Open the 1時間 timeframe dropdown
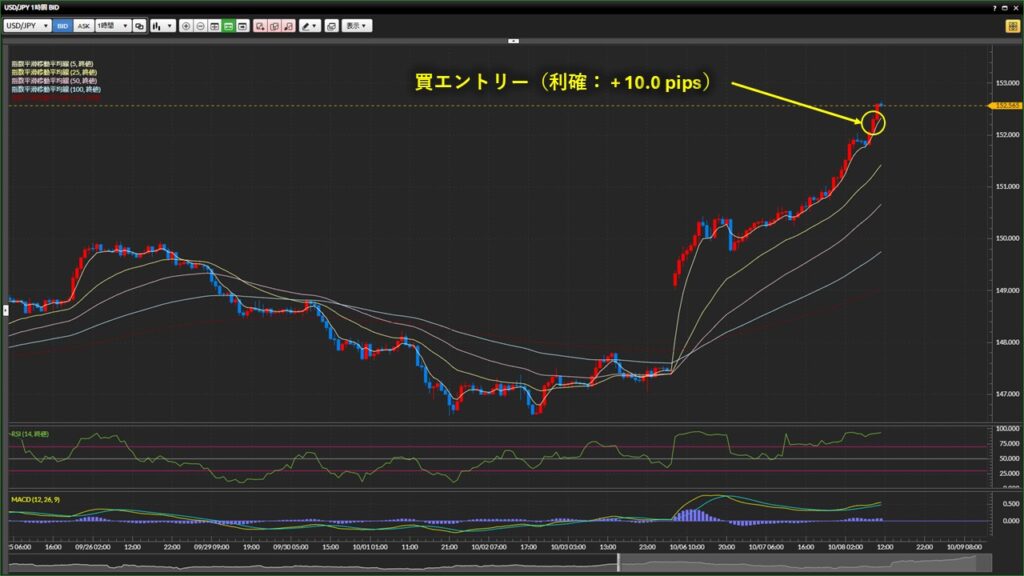Screen dimensions: 1024x576 (x=112, y=26)
